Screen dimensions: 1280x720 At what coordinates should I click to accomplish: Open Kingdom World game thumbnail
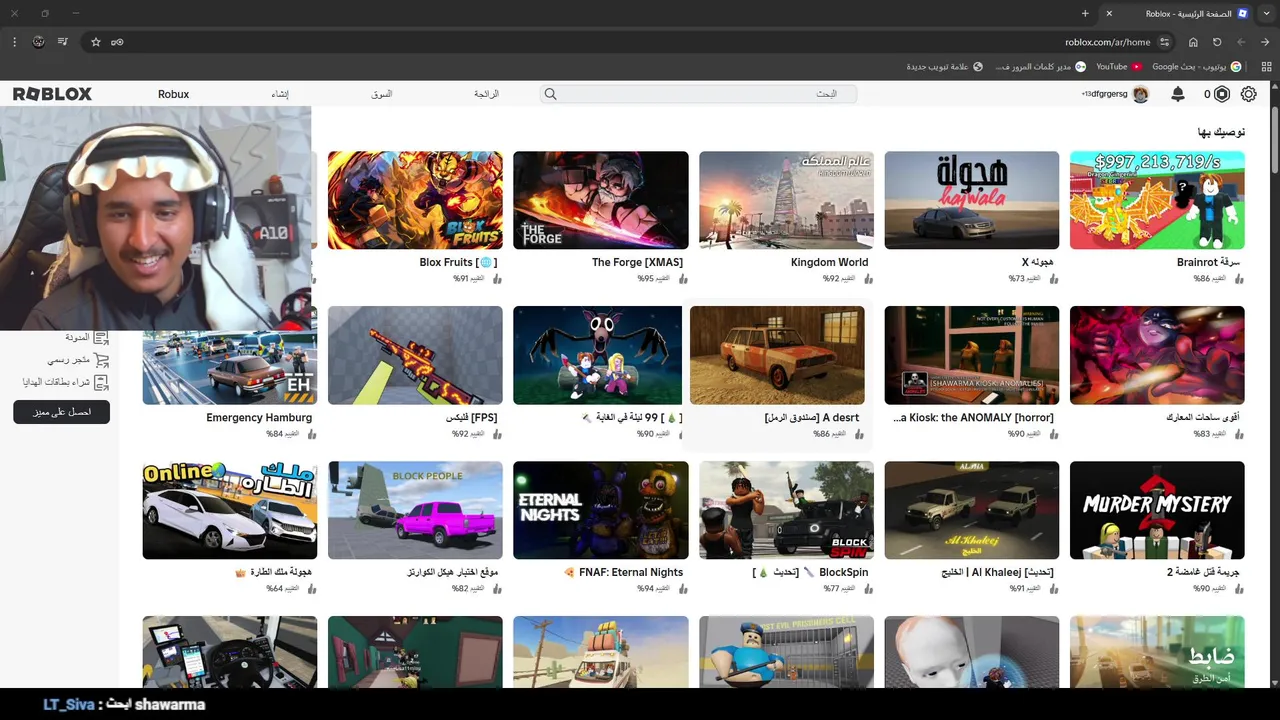(x=786, y=200)
